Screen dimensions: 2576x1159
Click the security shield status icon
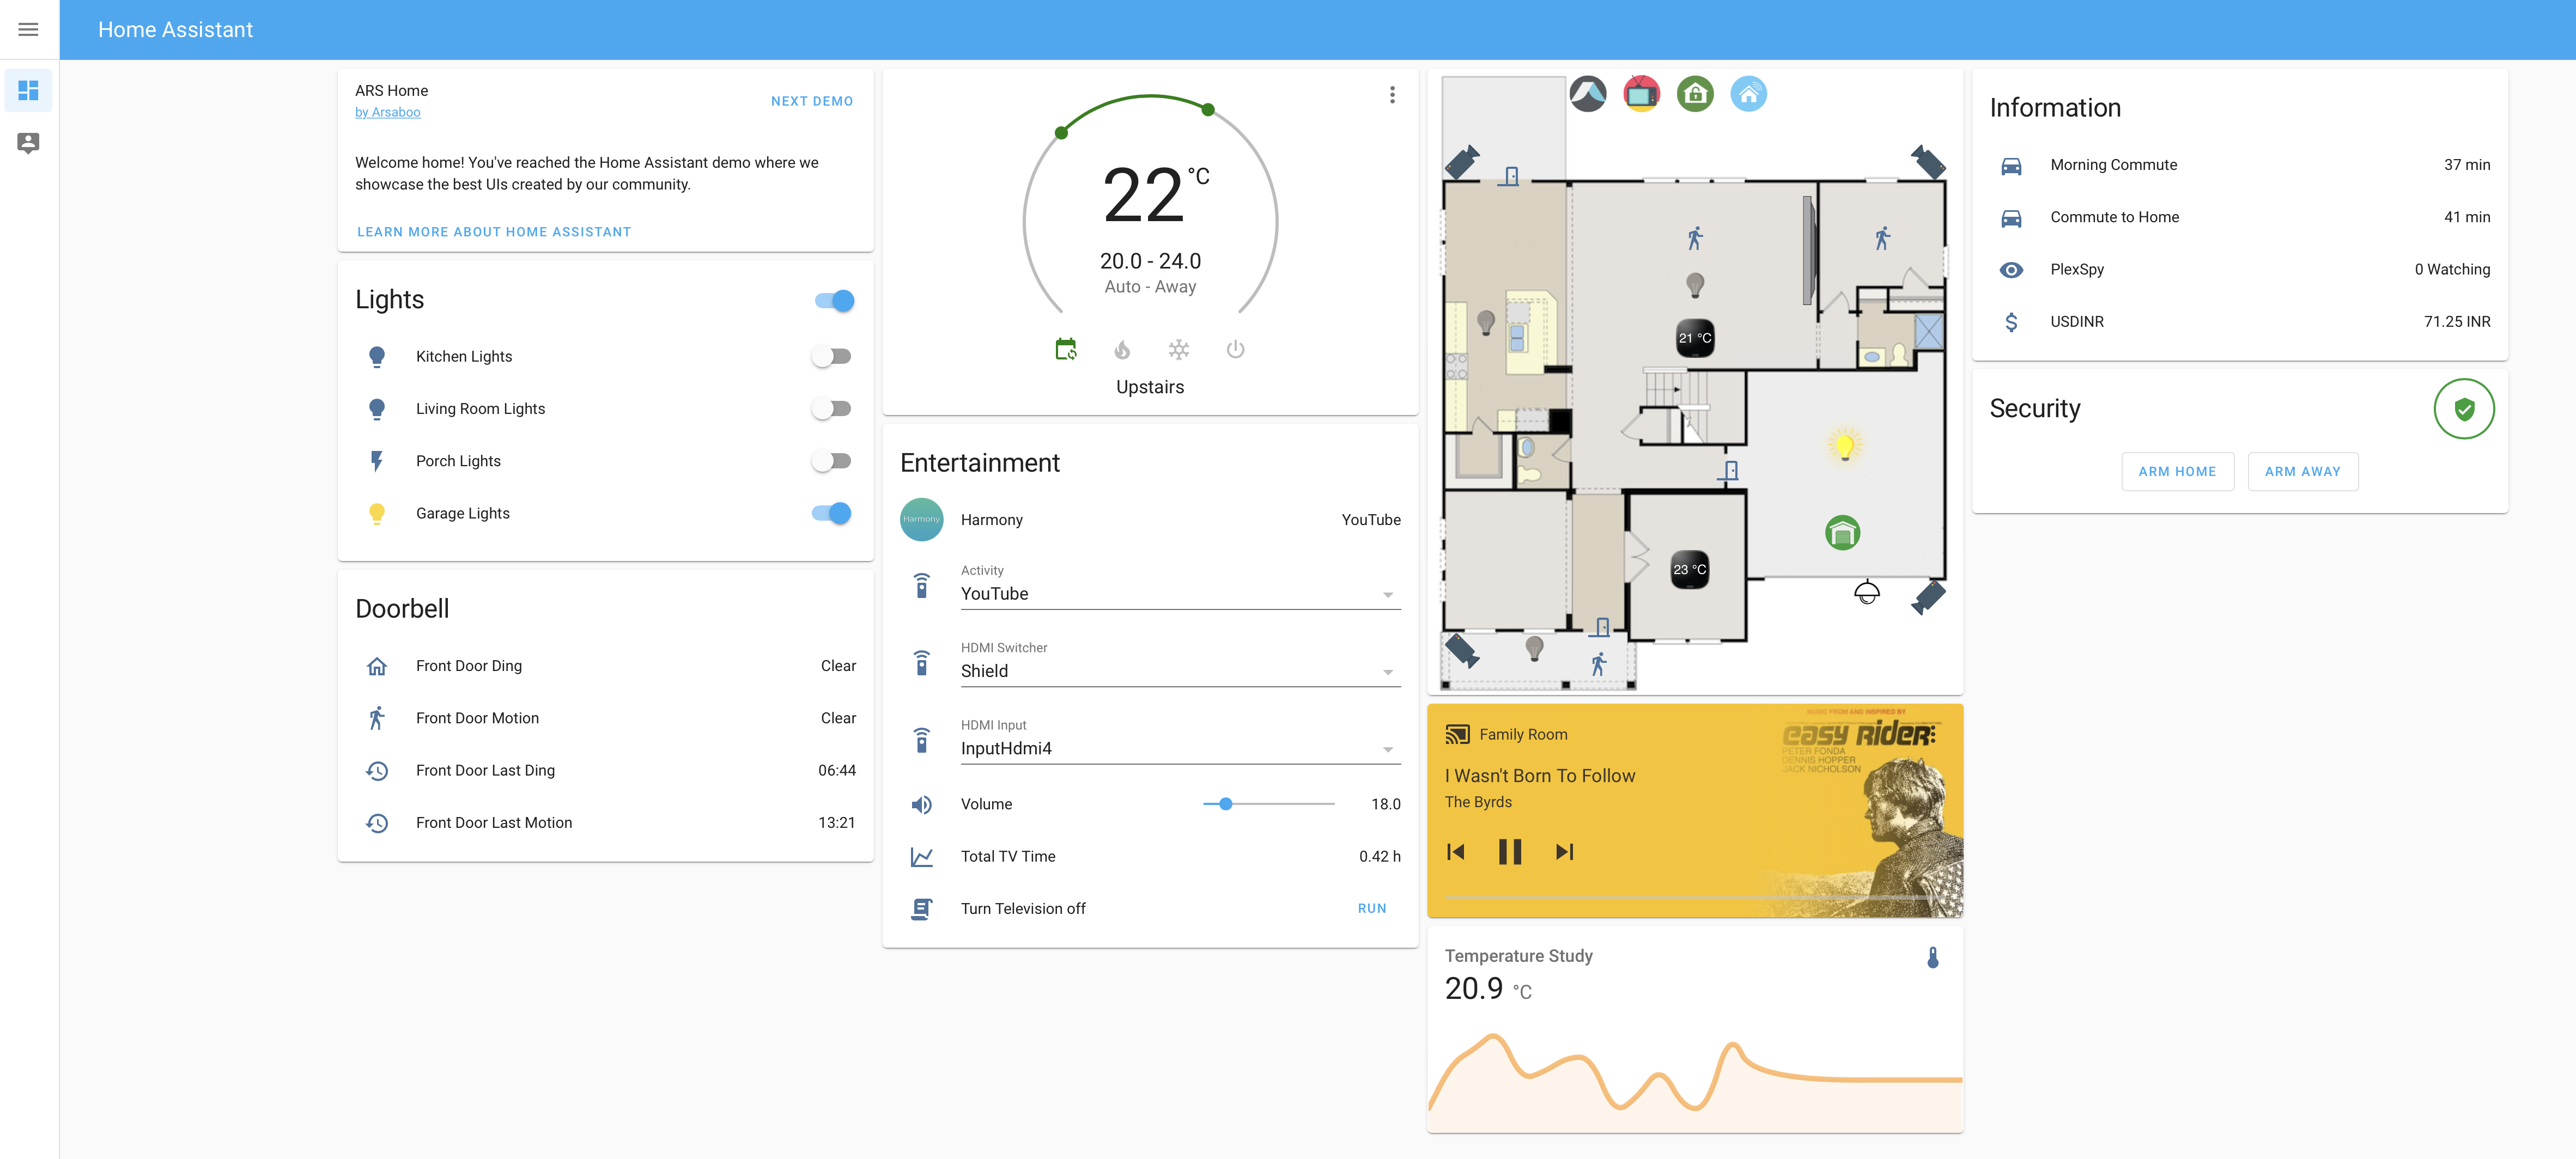[x=2463, y=409]
